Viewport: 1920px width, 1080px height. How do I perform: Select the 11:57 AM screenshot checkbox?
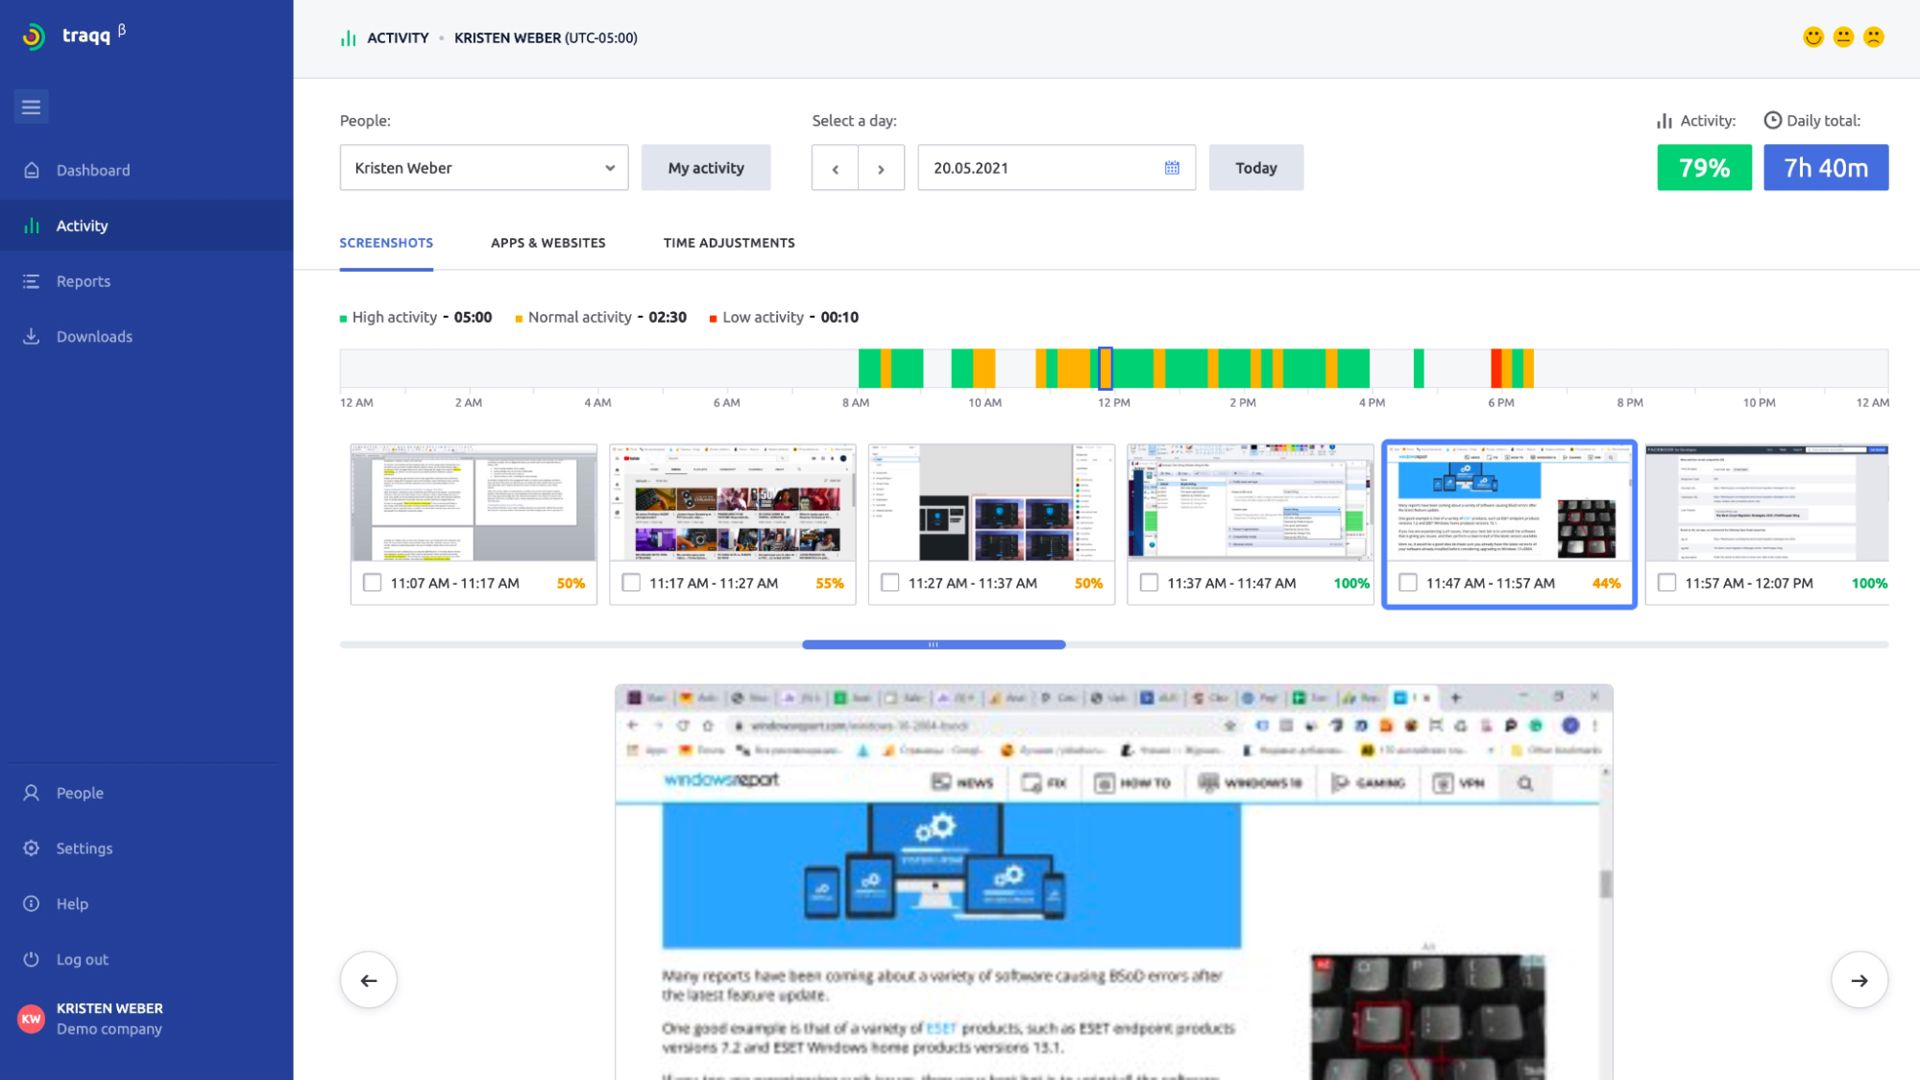[x=1666, y=582]
